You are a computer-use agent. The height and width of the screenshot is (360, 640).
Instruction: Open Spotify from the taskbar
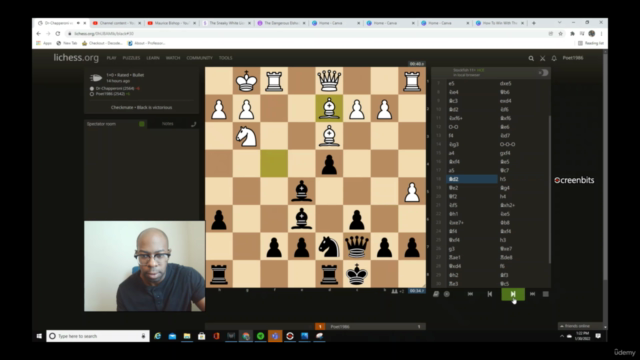[260, 336]
